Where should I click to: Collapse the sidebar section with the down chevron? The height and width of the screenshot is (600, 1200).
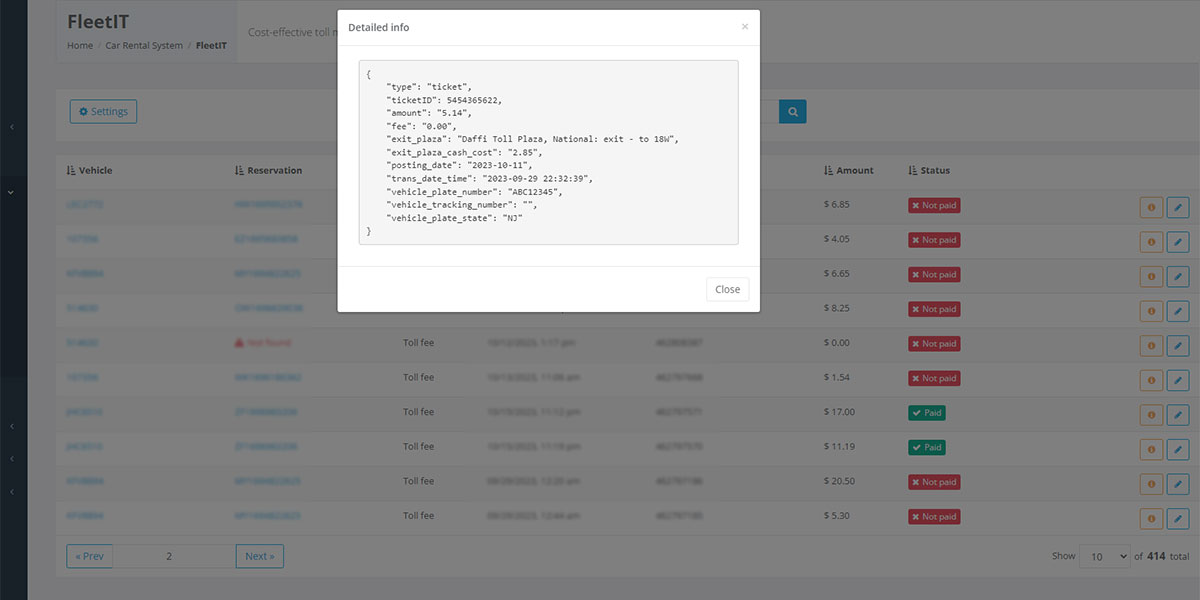pos(11,191)
